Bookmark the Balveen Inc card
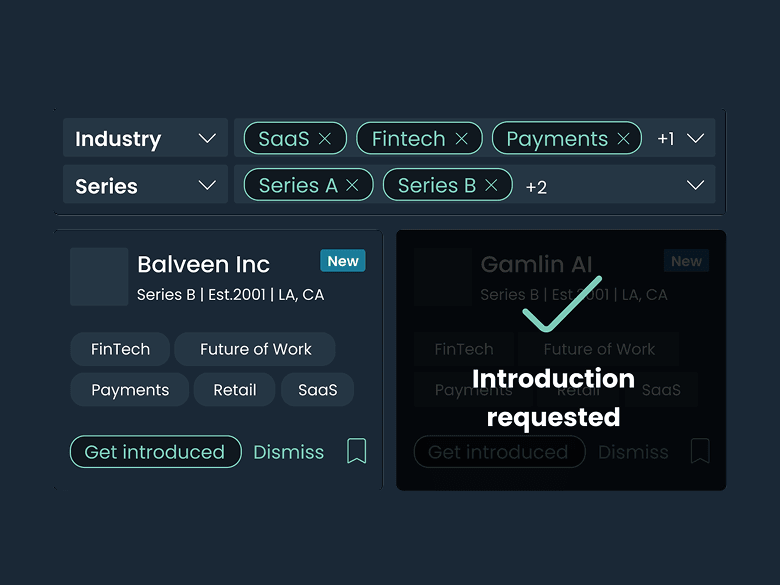The image size is (780, 585). (356, 451)
